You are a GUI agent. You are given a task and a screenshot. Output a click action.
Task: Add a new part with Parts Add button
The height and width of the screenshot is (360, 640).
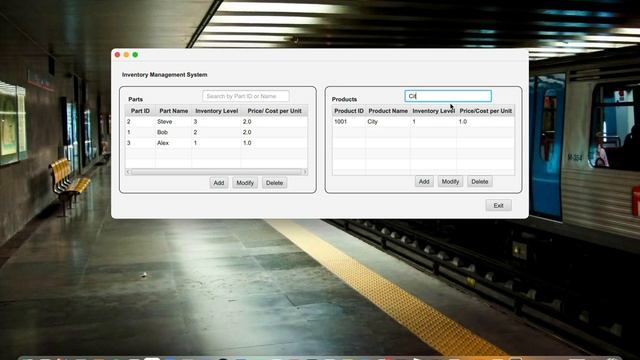point(219,183)
